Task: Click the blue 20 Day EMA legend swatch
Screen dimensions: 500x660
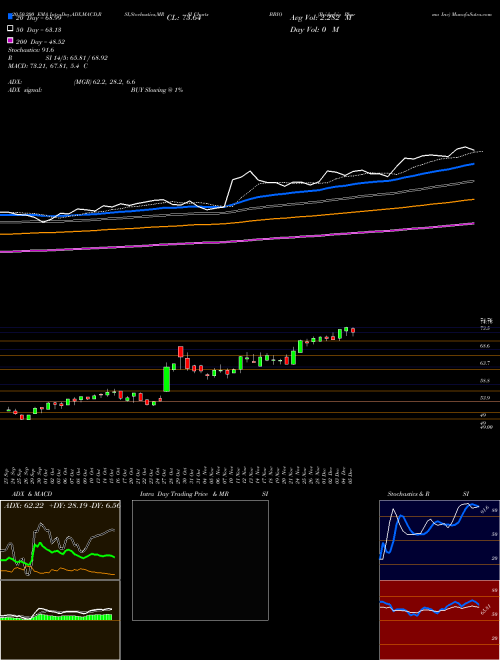Action: [11, 17]
